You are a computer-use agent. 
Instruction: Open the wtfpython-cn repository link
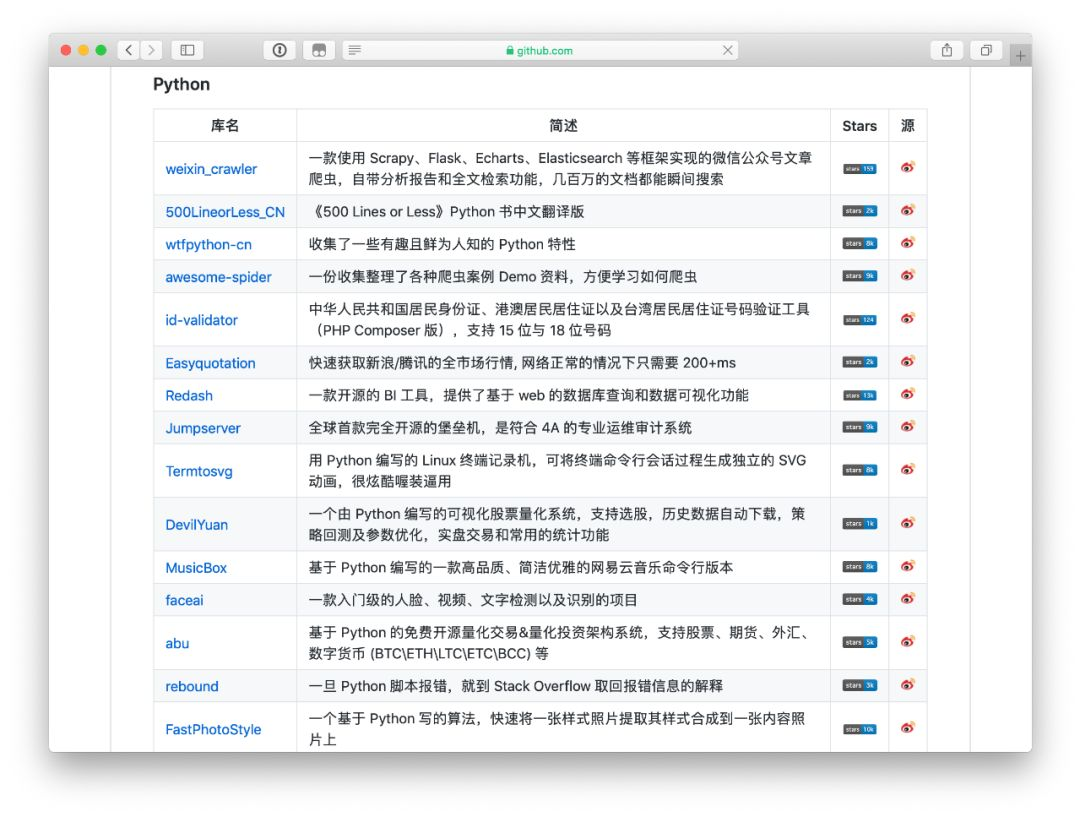(x=209, y=245)
